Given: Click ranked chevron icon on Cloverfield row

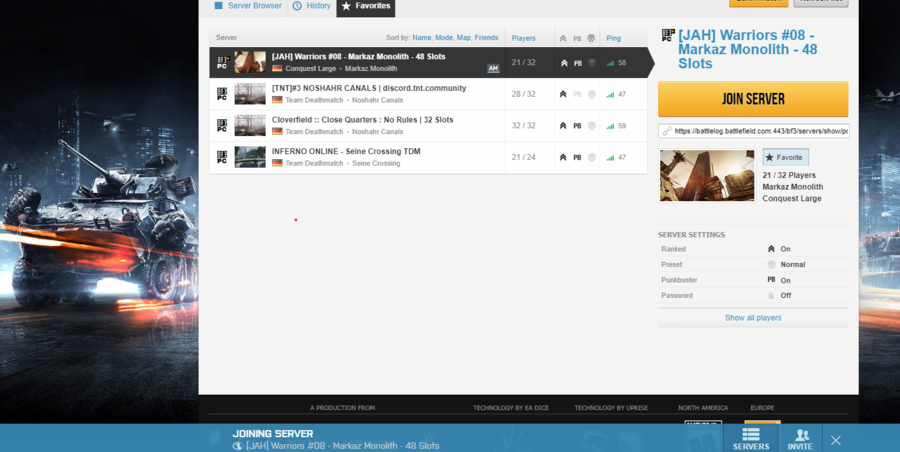Looking at the screenshot, I should tap(563, 126).
